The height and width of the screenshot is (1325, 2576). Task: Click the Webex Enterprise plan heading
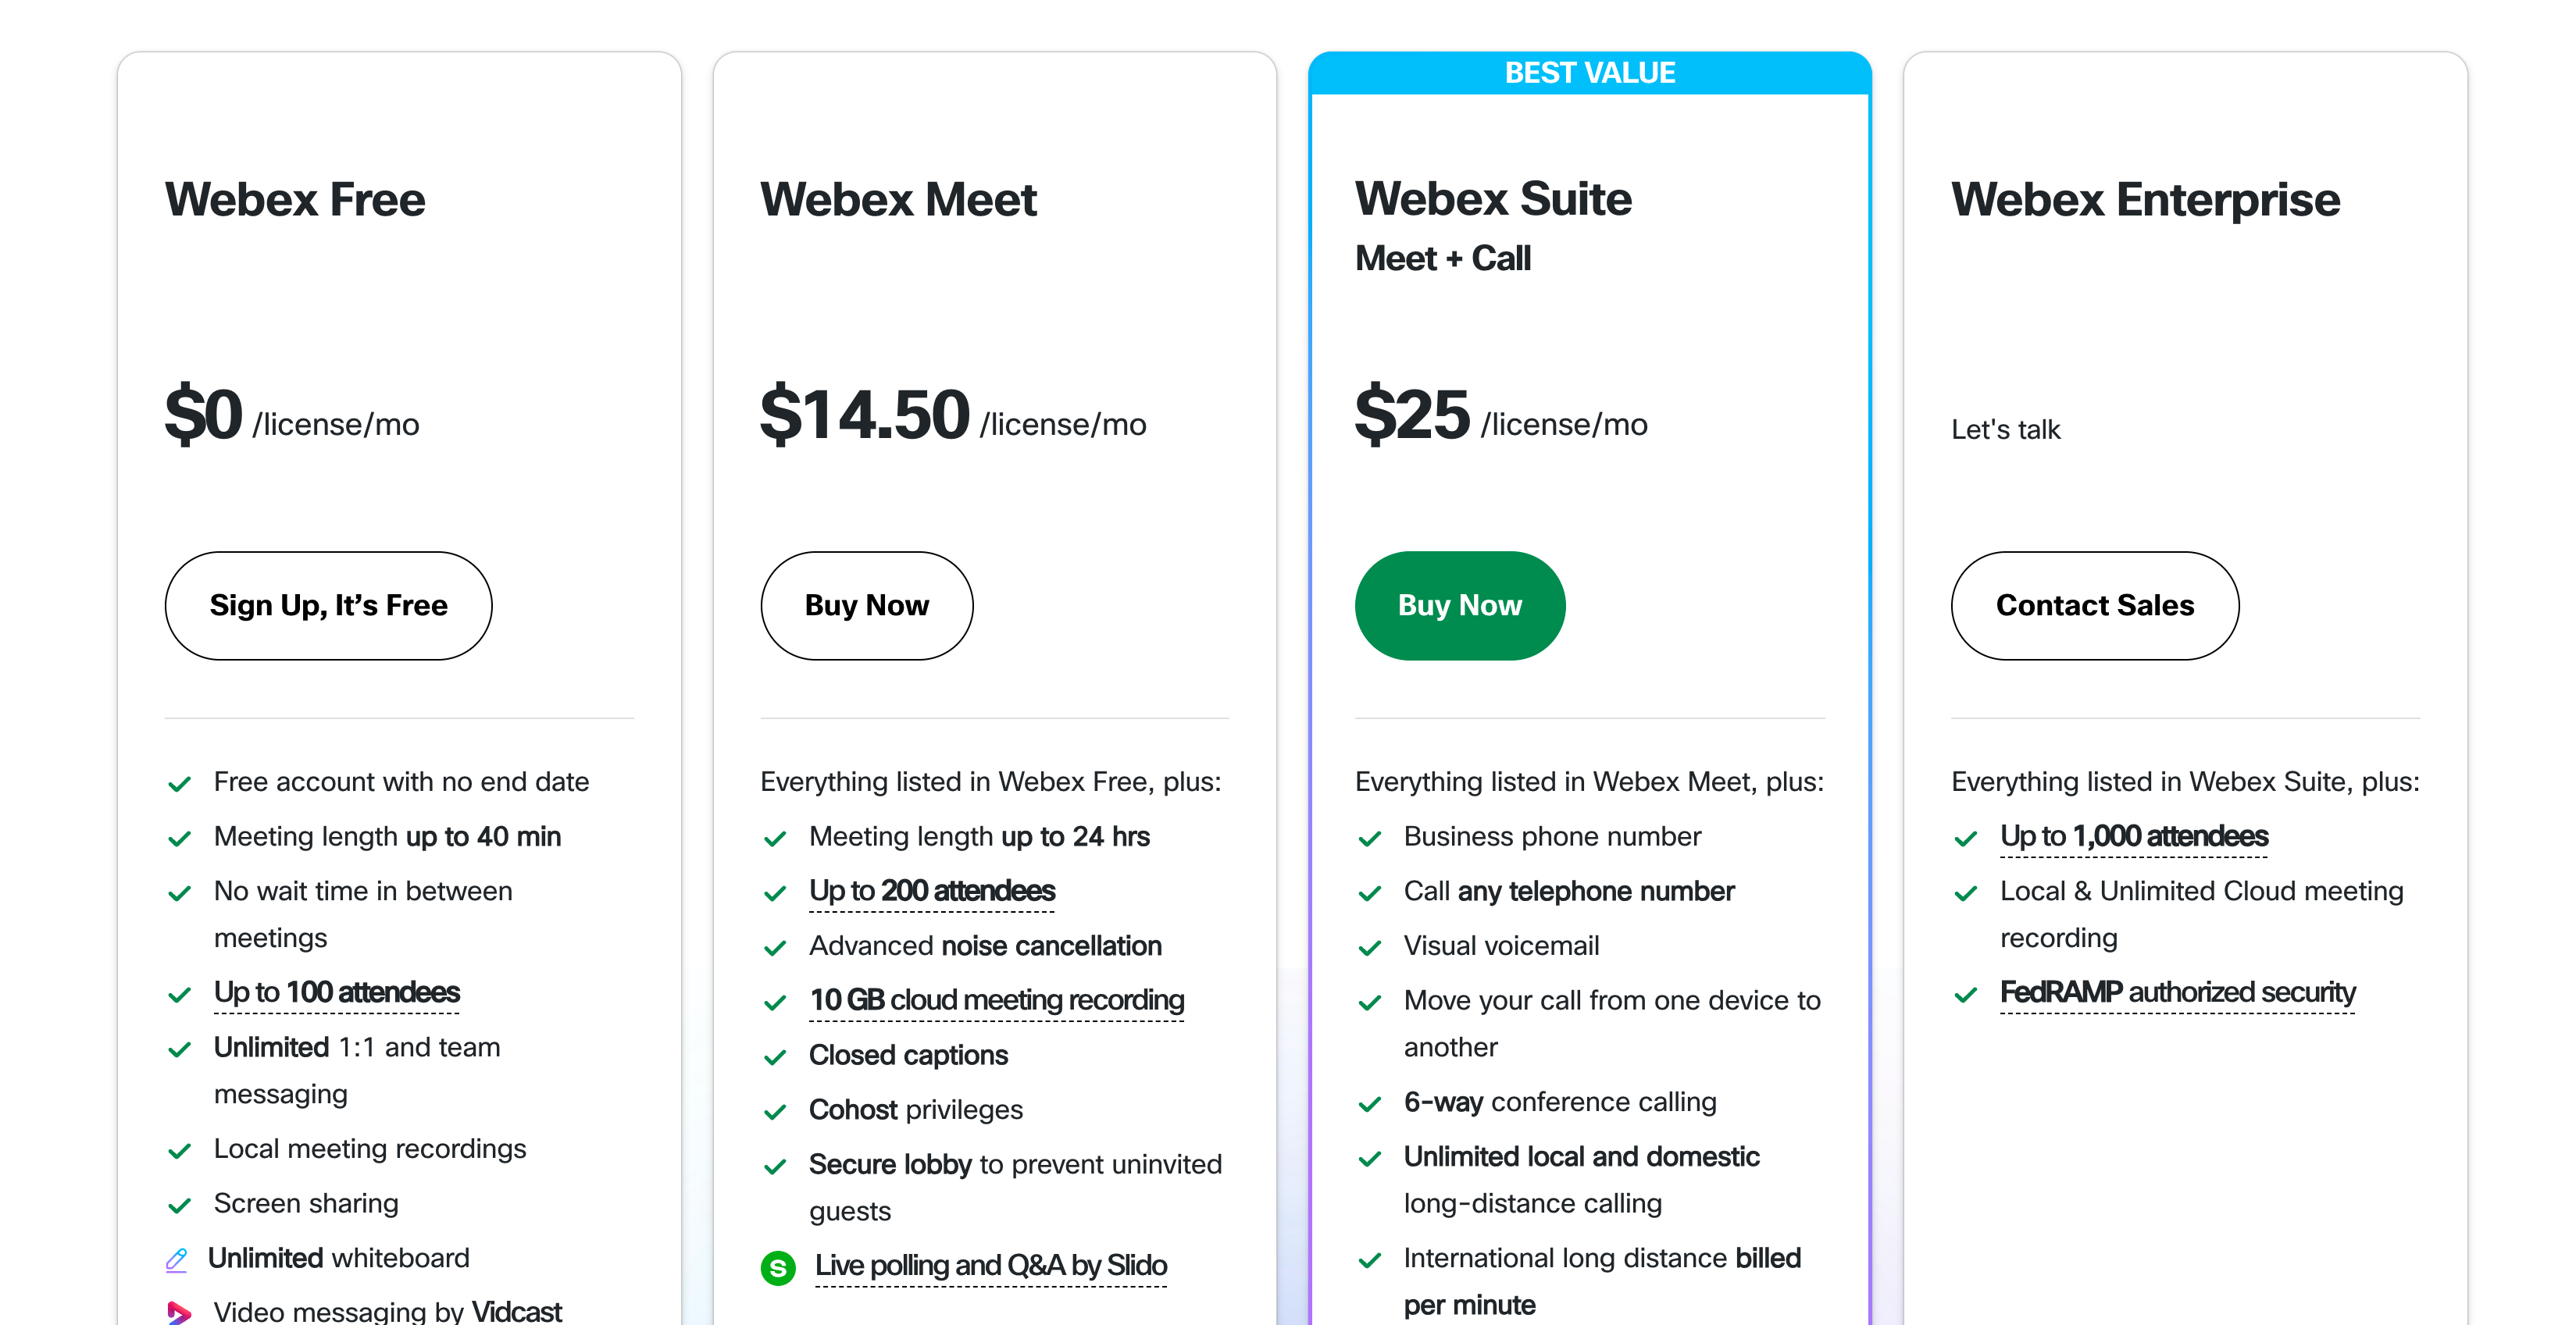tap(2145, 199)
